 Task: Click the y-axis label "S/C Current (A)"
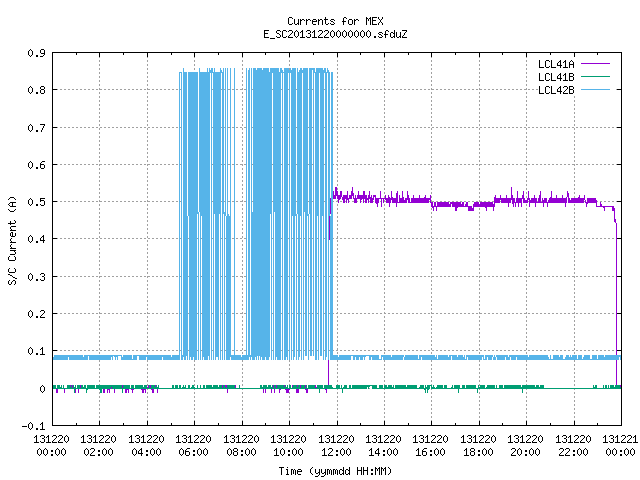pos(13,240)
